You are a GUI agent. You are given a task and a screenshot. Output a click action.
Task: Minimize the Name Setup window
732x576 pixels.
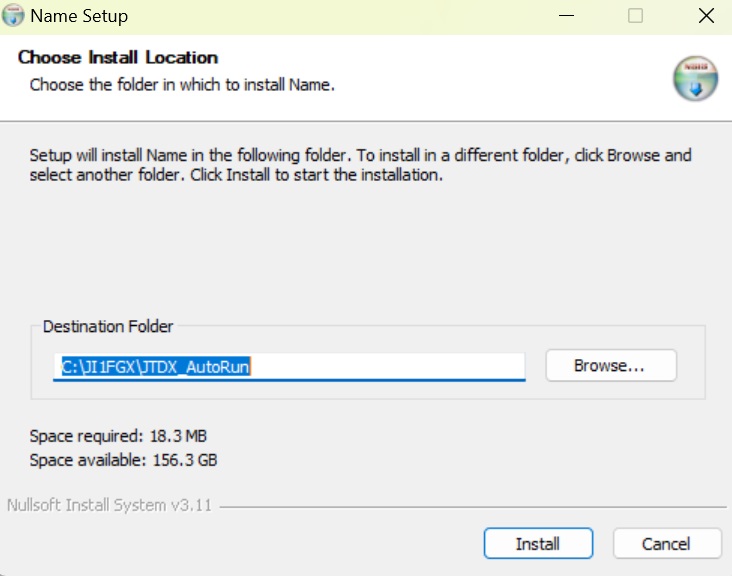(566, 17)
